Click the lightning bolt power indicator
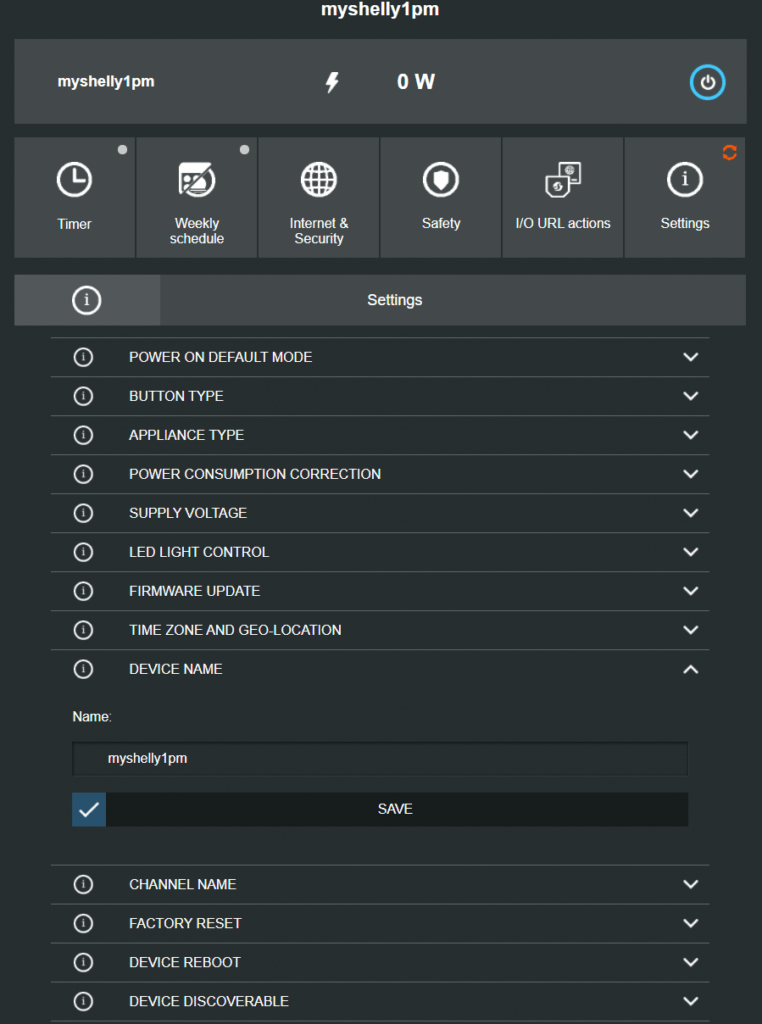The image size is (762, 1024). 331,82
